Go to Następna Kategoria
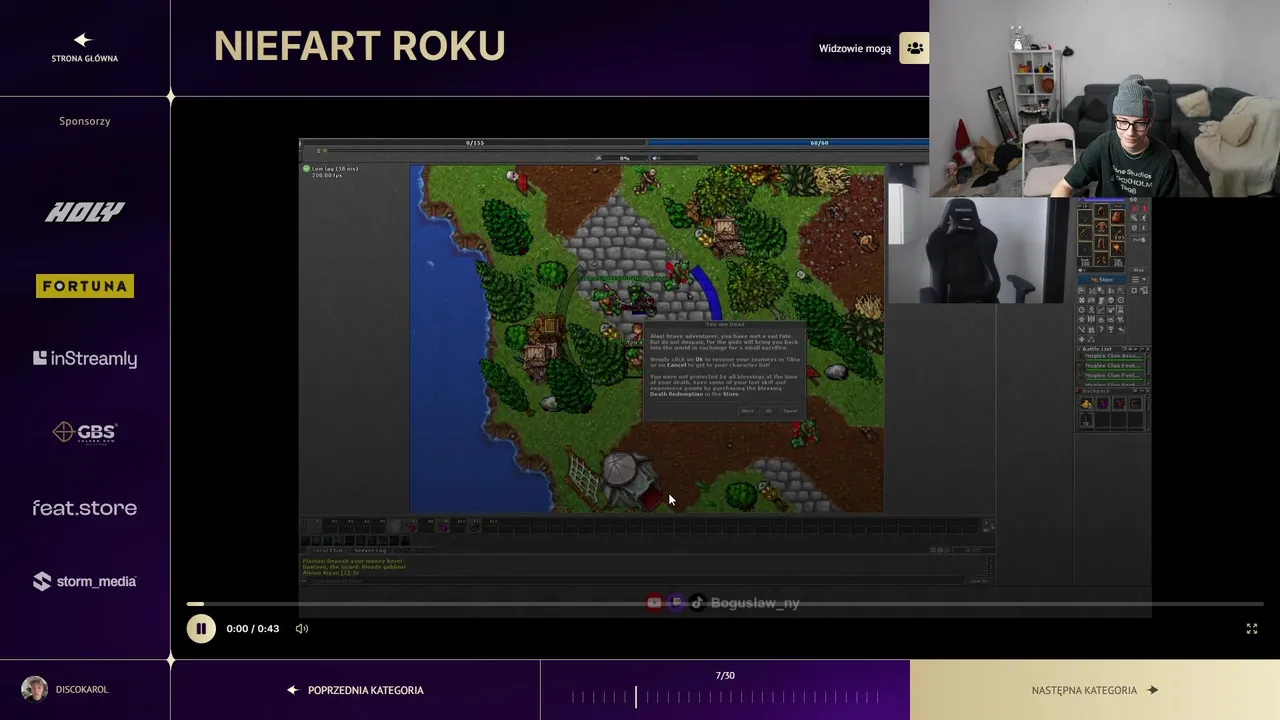 (x=1095, y=690)
